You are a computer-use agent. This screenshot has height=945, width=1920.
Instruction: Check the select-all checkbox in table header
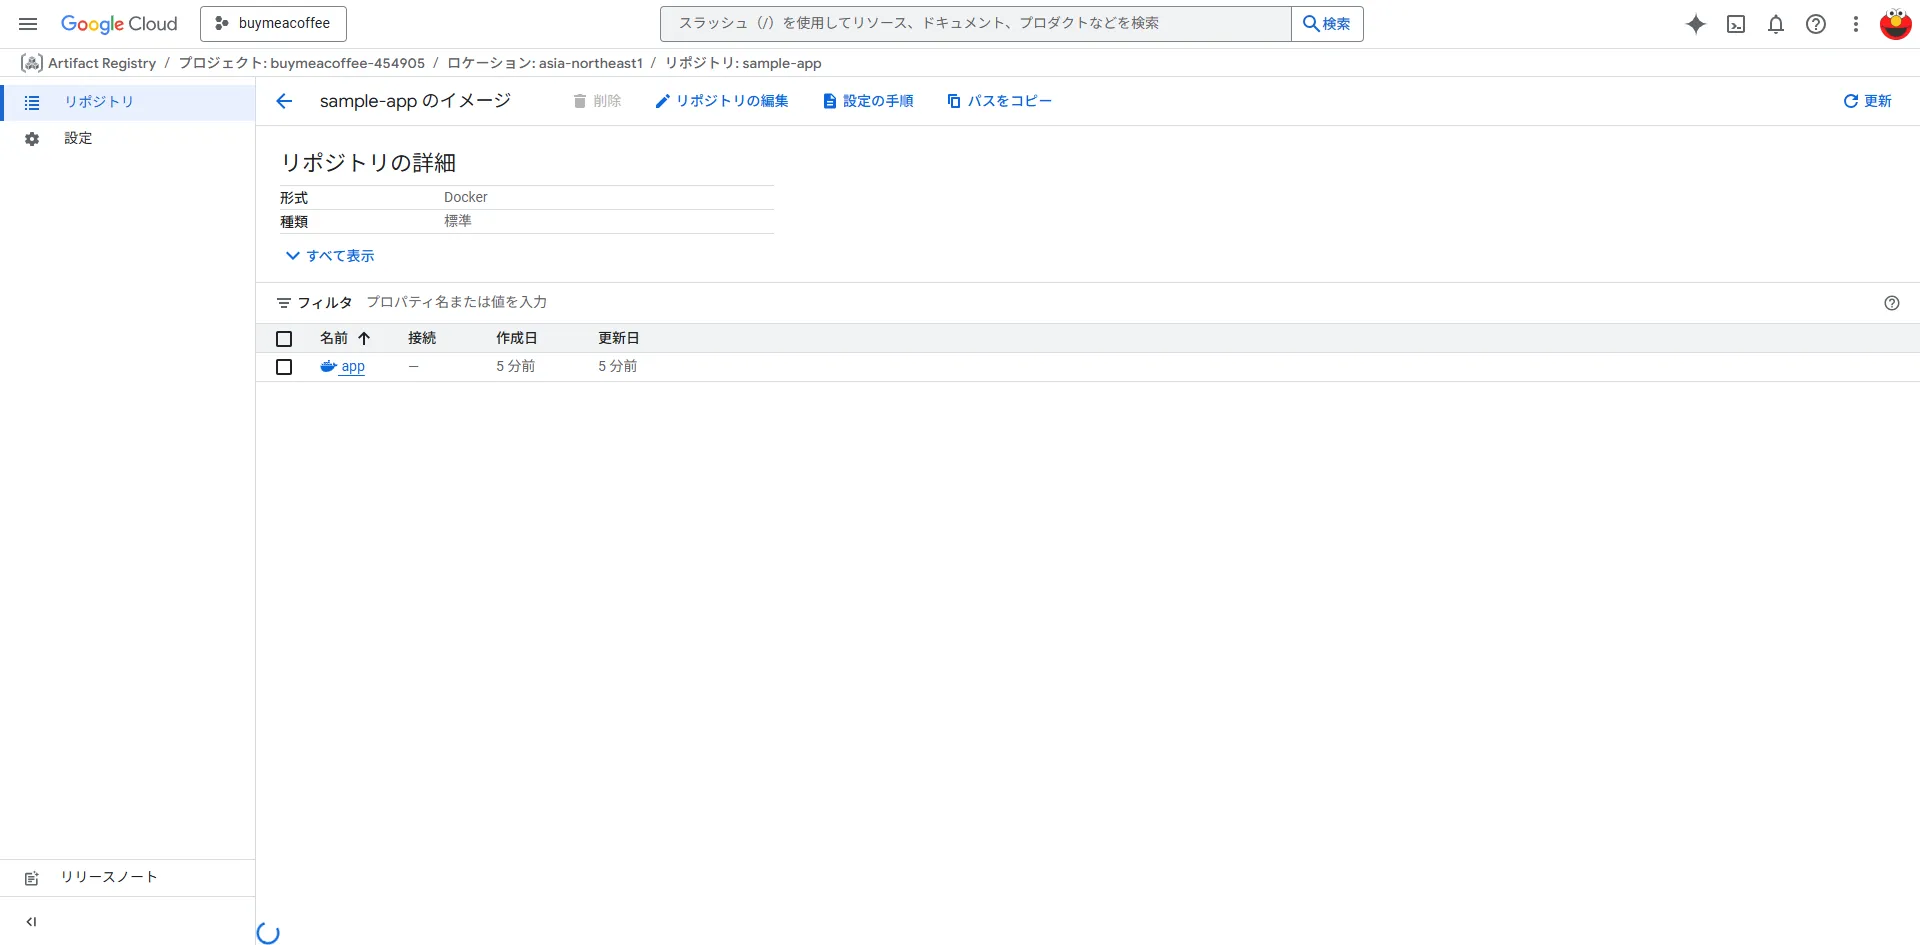(x=284, y=338)
